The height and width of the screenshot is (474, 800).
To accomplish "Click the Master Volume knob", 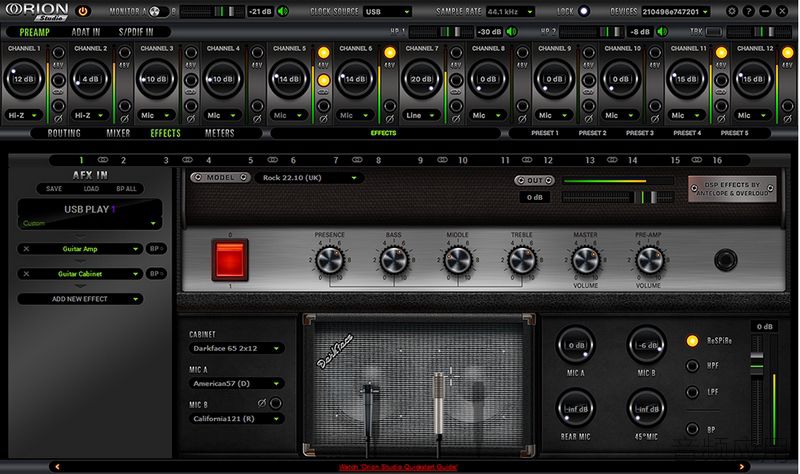I will tap(586, 260).
